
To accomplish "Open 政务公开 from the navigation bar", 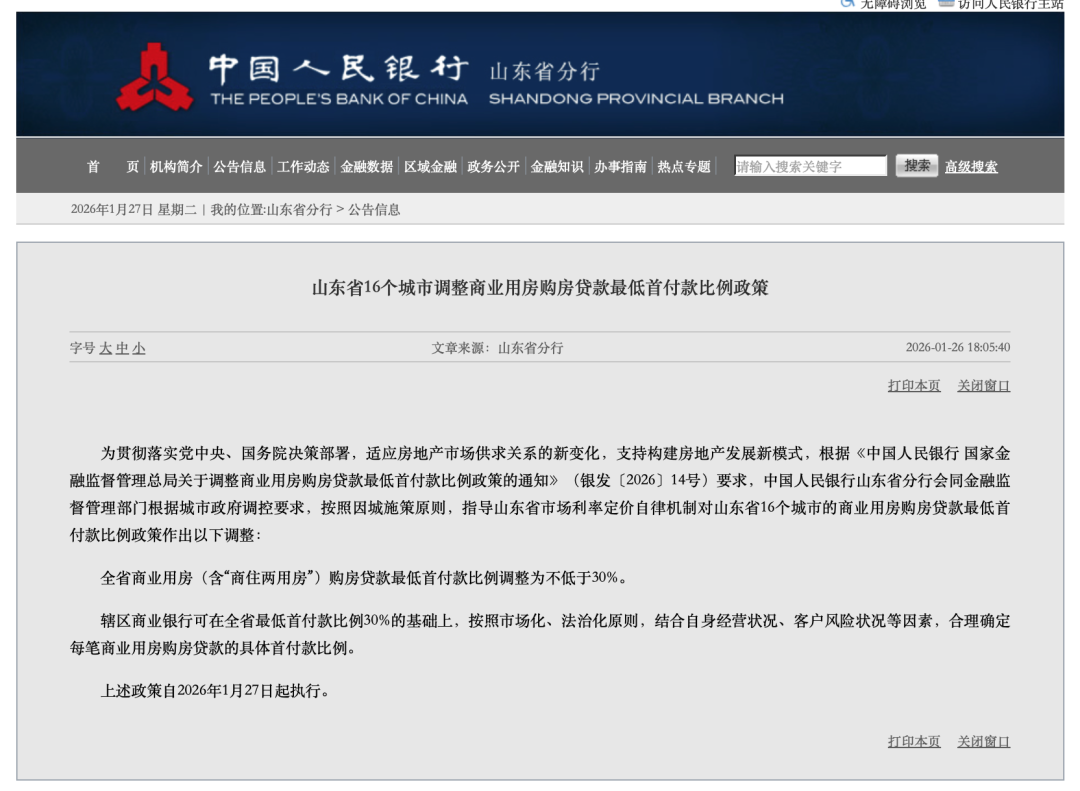I will click(493, 167).
